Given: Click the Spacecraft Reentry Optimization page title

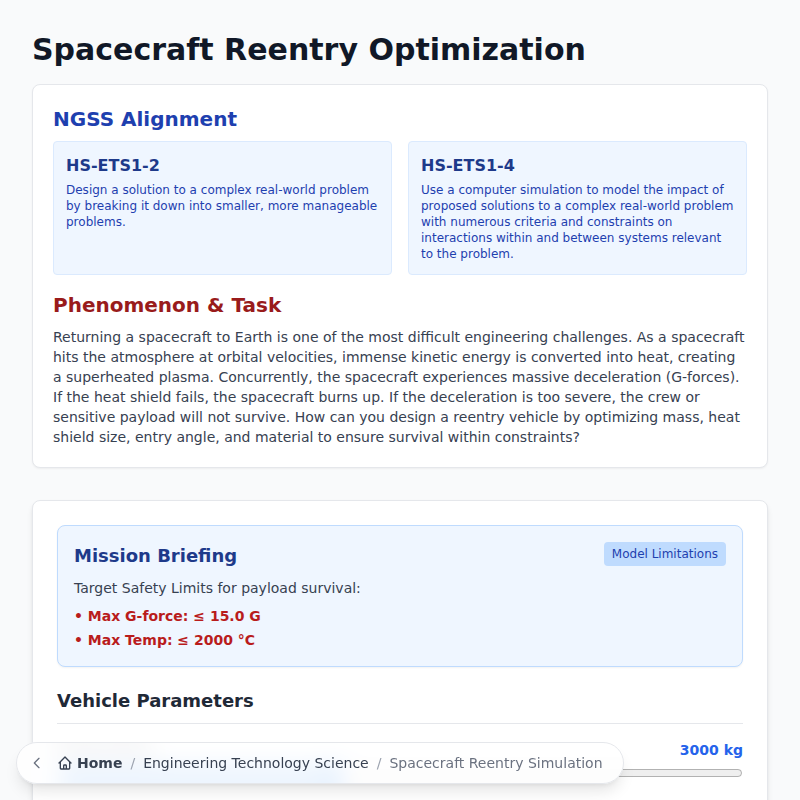Looking at the screenshot, I should click(309, 49).
